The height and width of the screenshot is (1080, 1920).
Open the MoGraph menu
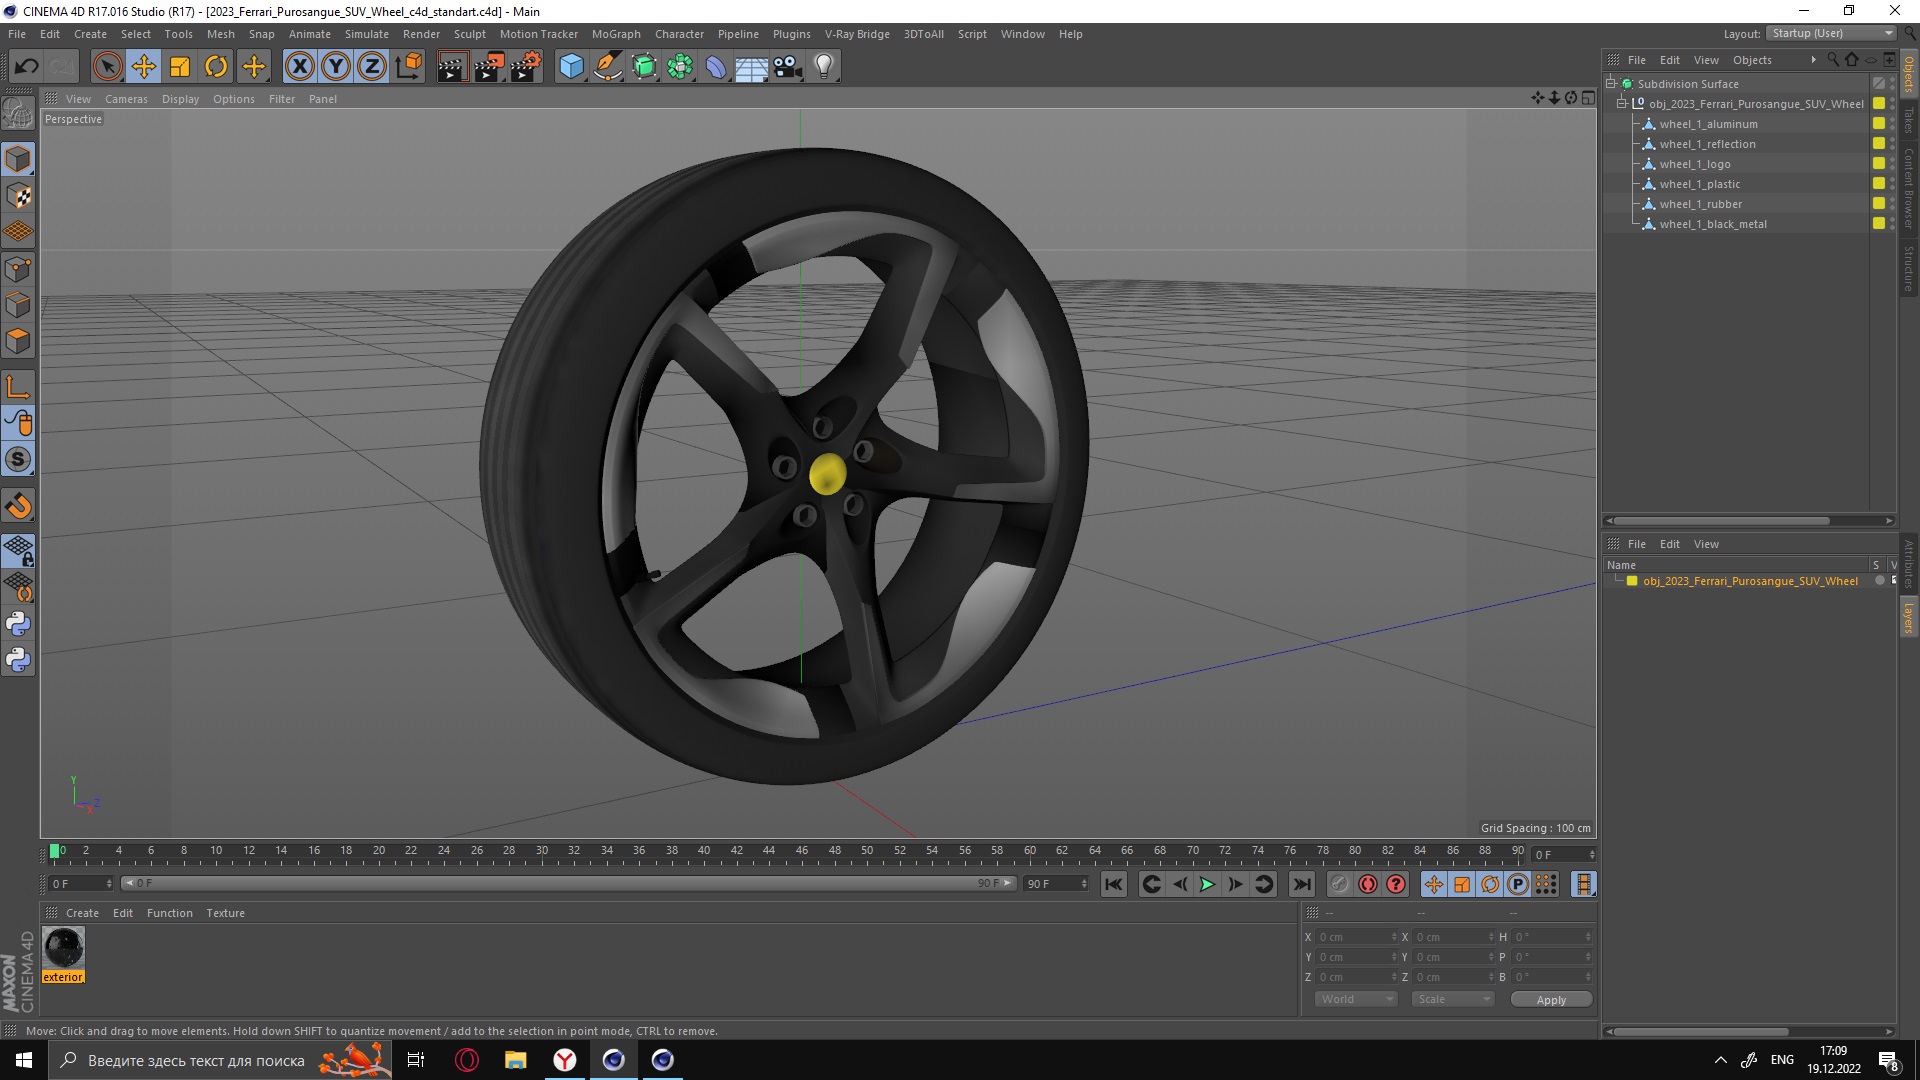[x=616, y=34]
